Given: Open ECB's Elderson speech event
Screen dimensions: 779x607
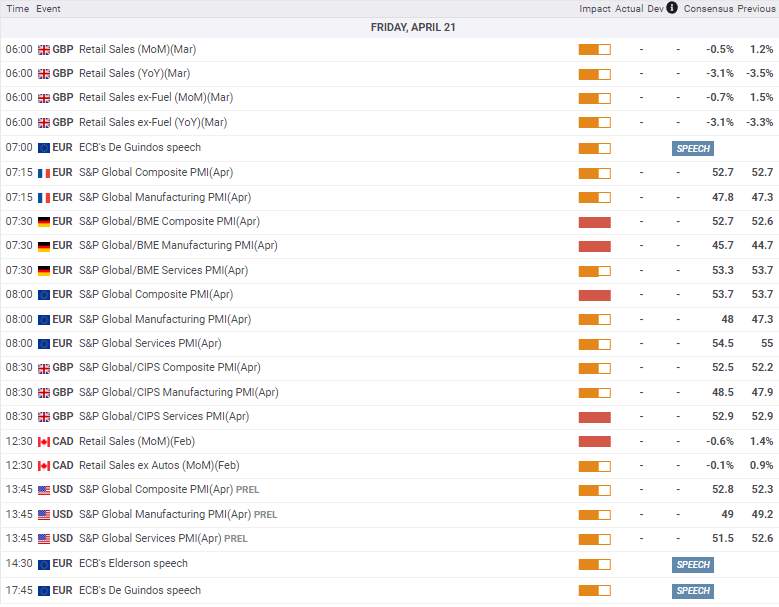Looking at the screenshot, I should [133, 563].
